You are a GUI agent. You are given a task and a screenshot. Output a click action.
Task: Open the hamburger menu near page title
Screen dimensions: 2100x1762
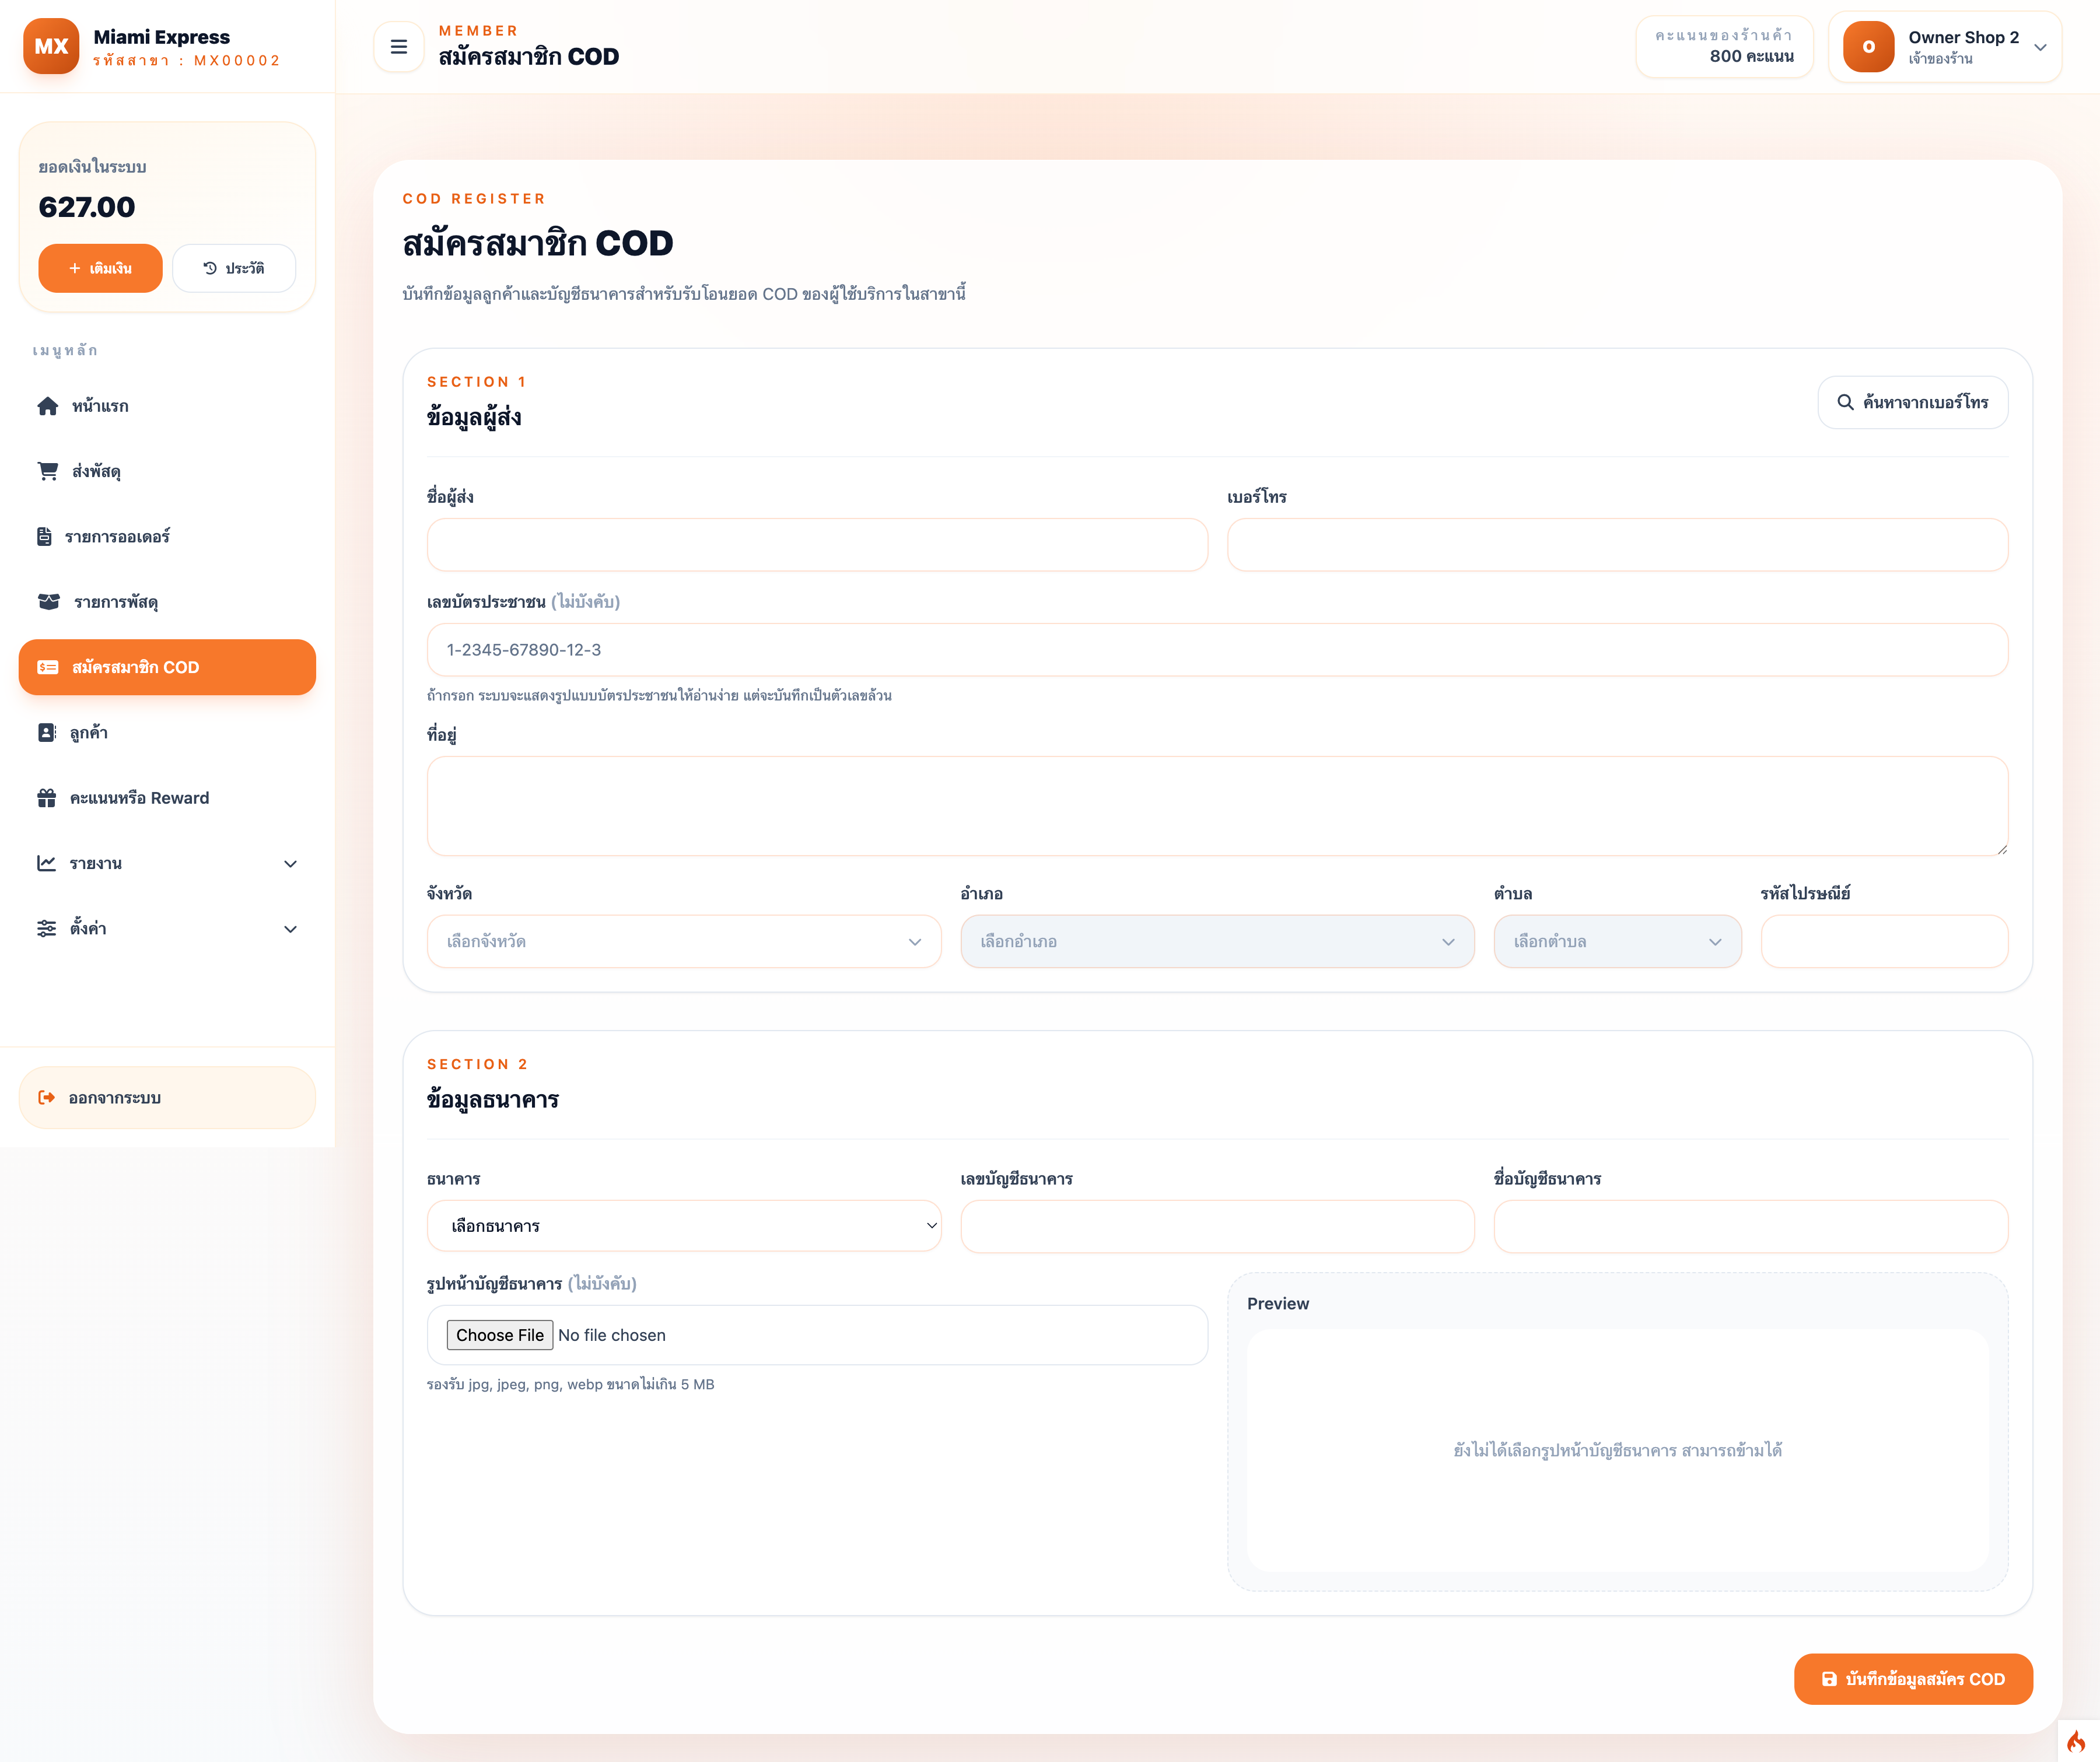pyautogui.click(x=398, y=46)
